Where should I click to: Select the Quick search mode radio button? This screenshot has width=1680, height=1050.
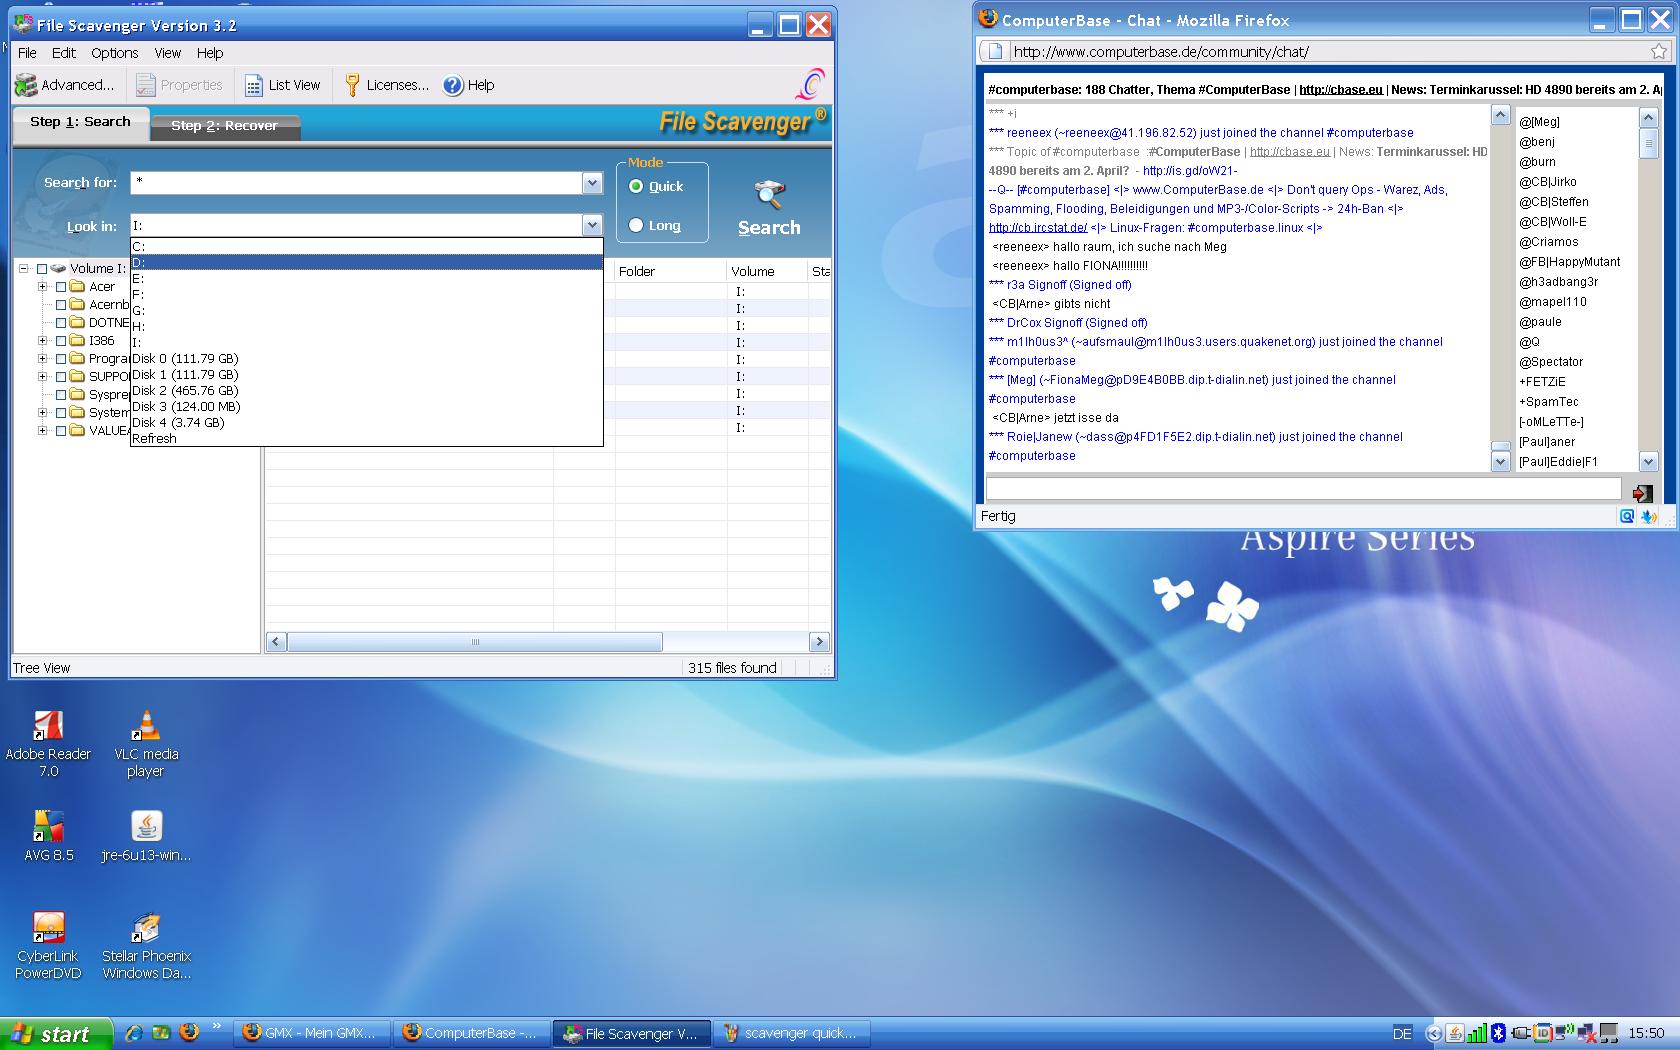tap(636, 186)
